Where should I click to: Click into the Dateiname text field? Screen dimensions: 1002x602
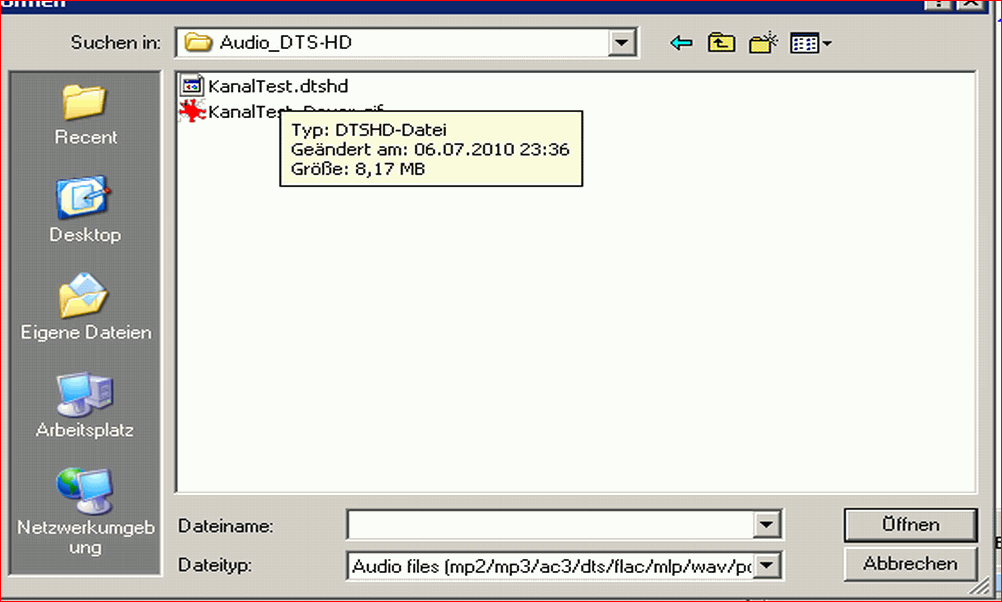point(550,525)
